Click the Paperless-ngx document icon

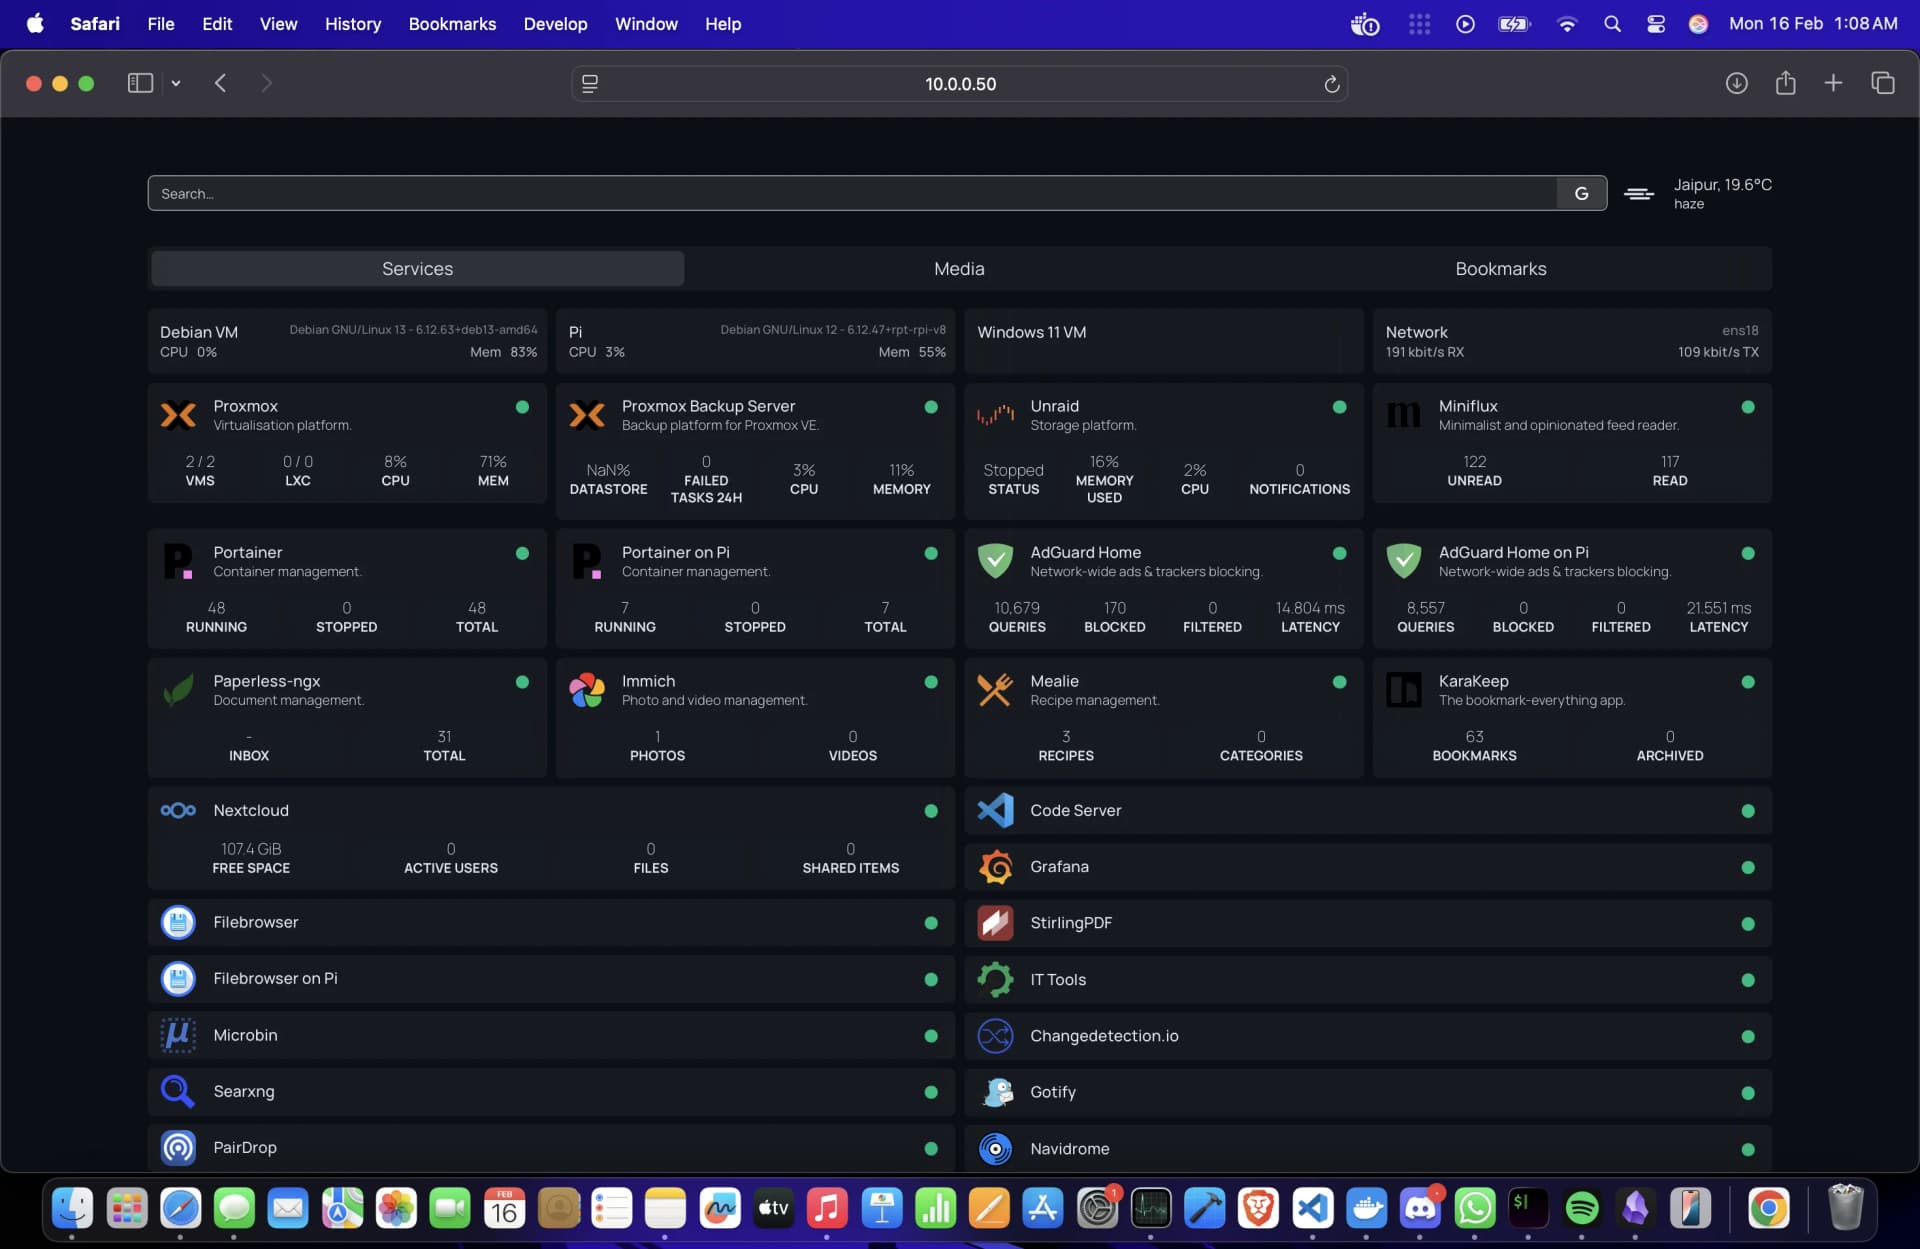click(x=178, y=689)
